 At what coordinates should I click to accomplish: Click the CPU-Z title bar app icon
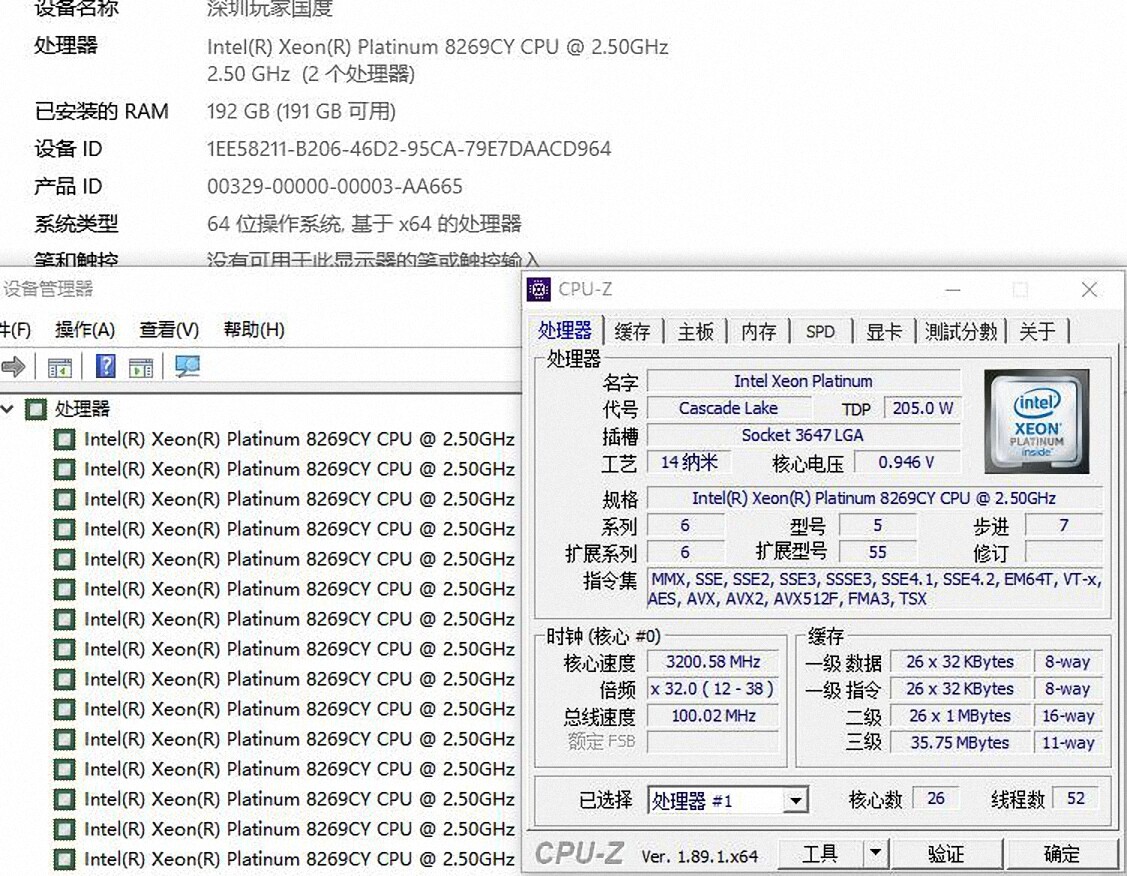tap(539, 289)
